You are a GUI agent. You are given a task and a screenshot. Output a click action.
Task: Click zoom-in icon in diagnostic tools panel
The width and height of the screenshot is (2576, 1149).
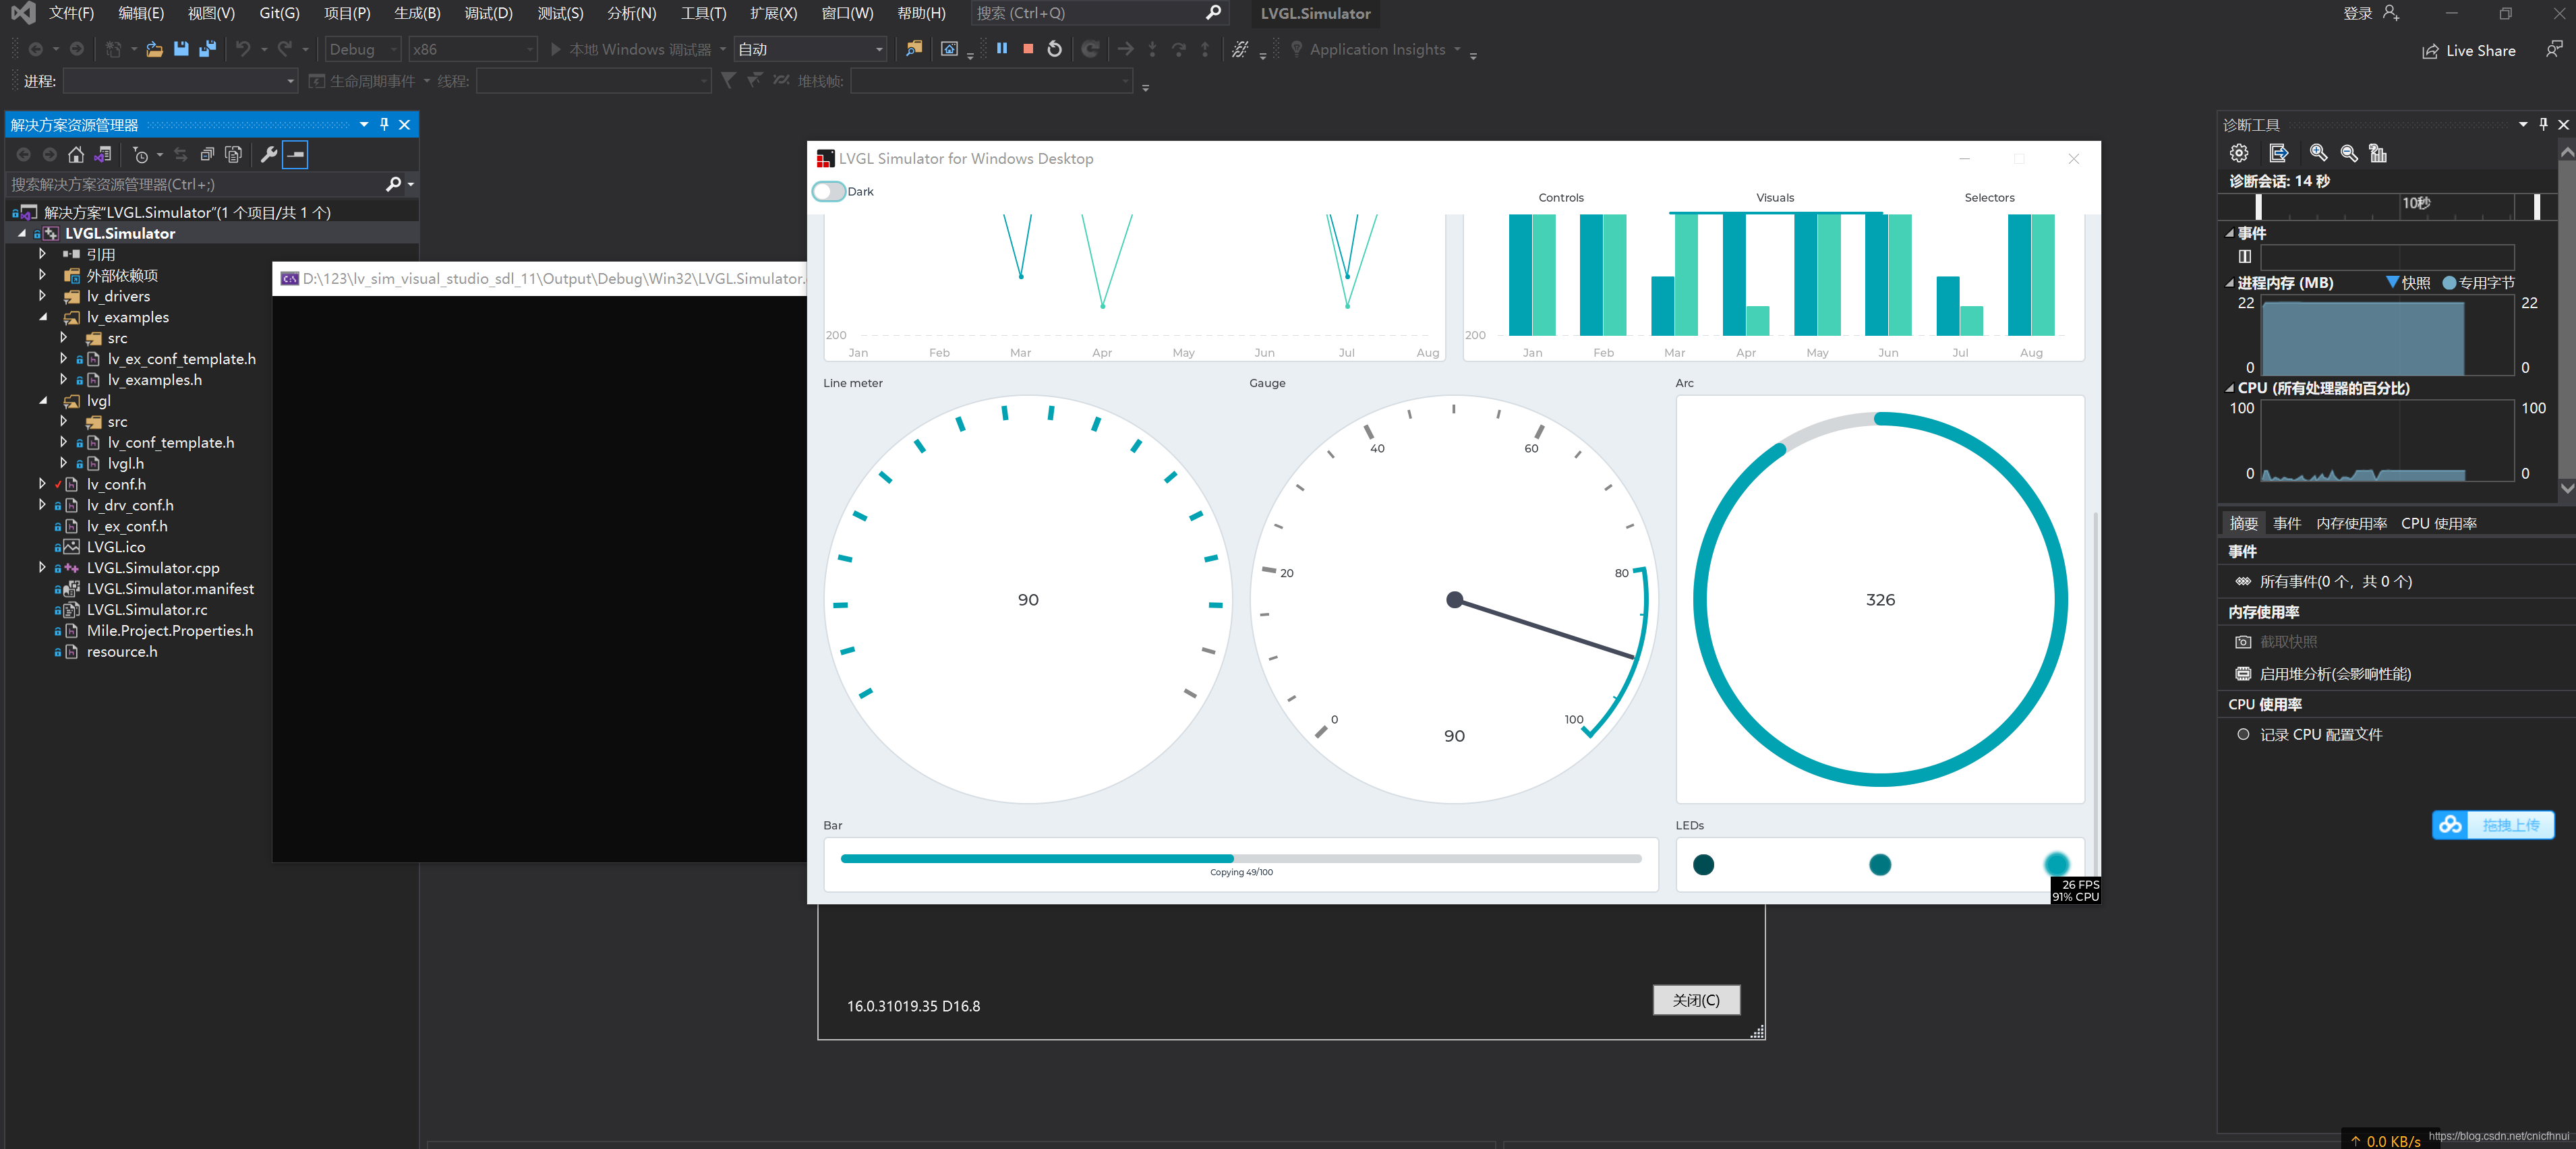pos(2318,153)
